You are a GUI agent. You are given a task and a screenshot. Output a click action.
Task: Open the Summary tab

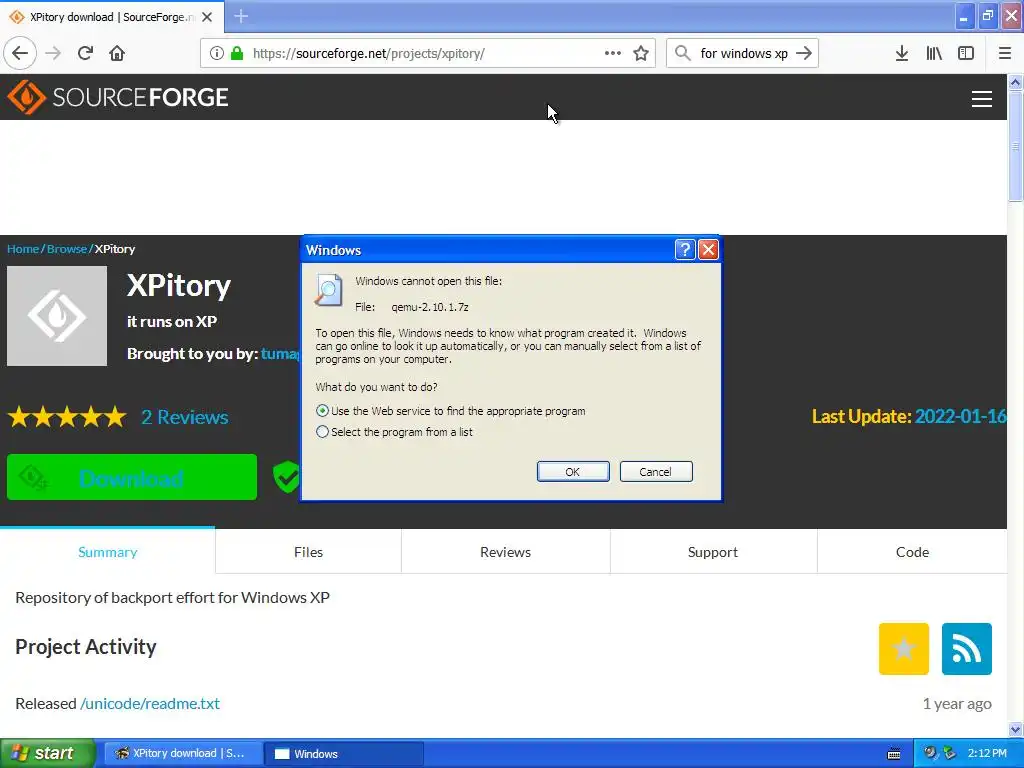[x=108, y=552]
